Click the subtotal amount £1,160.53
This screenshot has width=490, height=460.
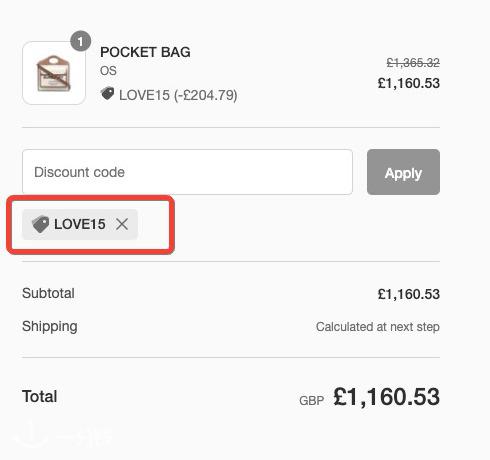(409, 294)
